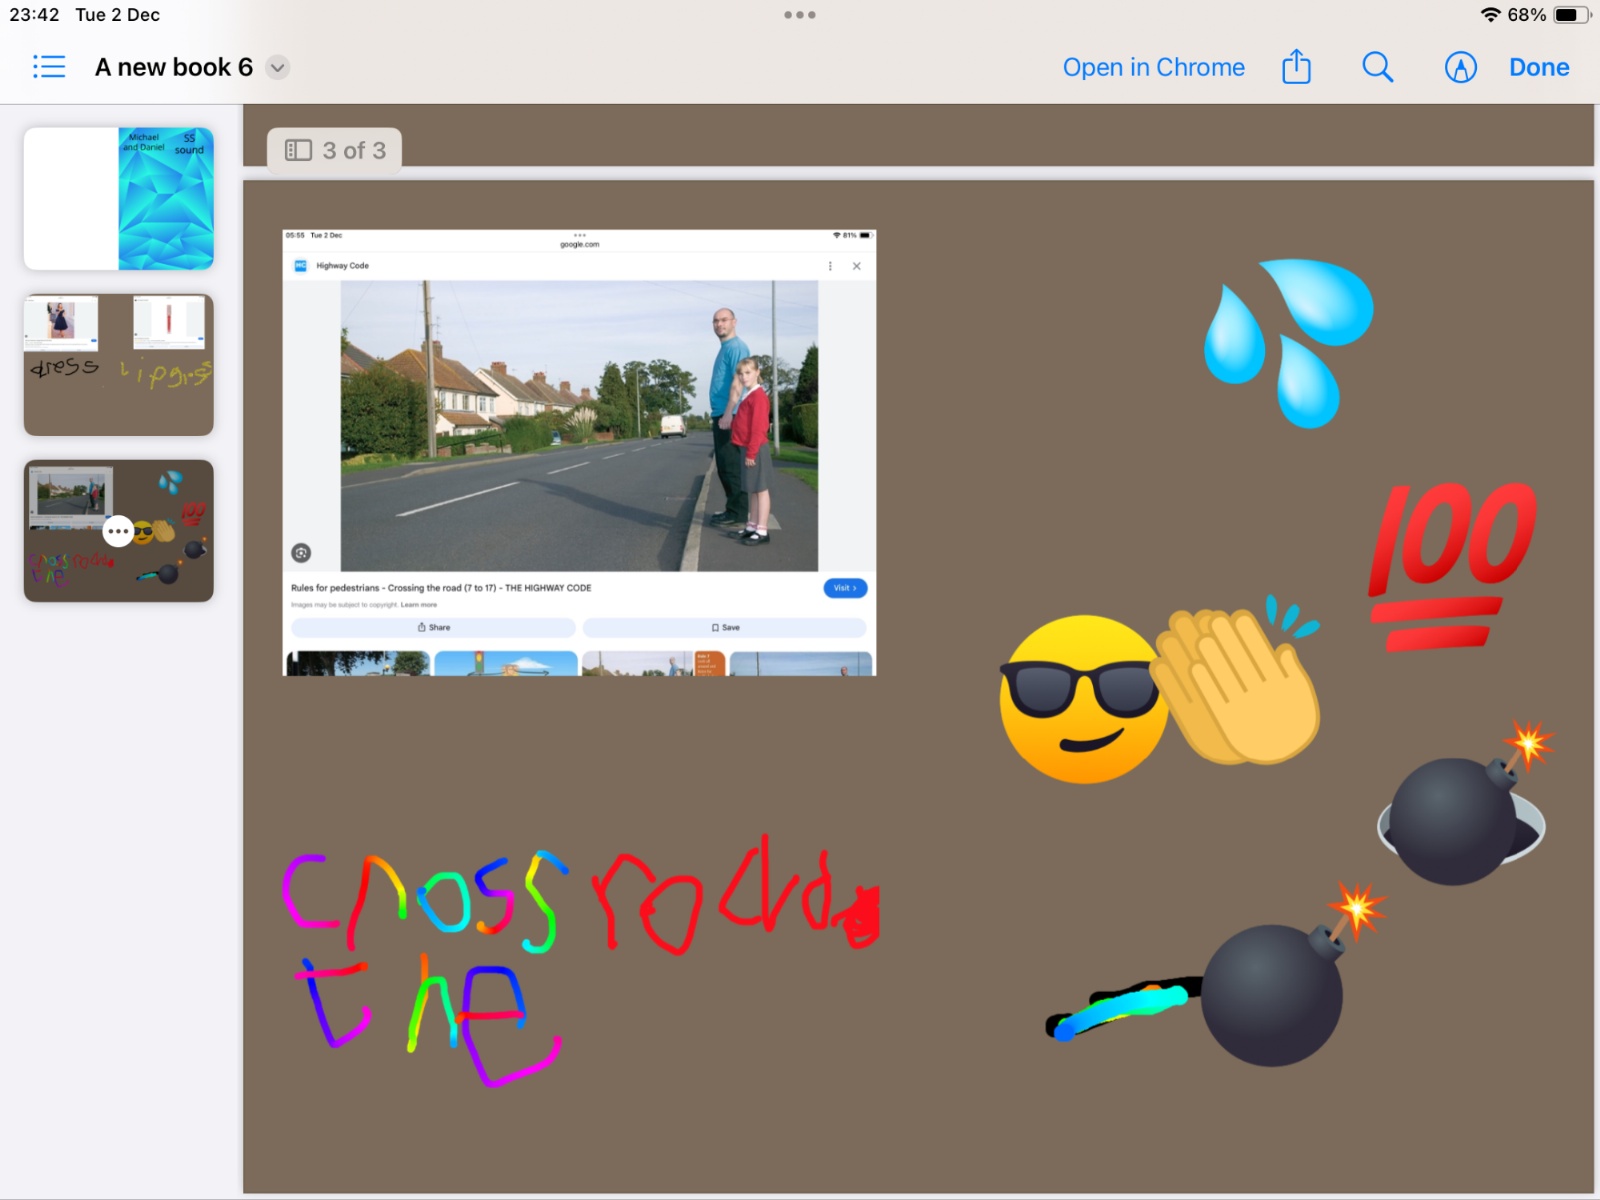Tap the blue water droplets emoji
The width and height of the screenshot is (1600, 1200).
[x=1287, y=340]
